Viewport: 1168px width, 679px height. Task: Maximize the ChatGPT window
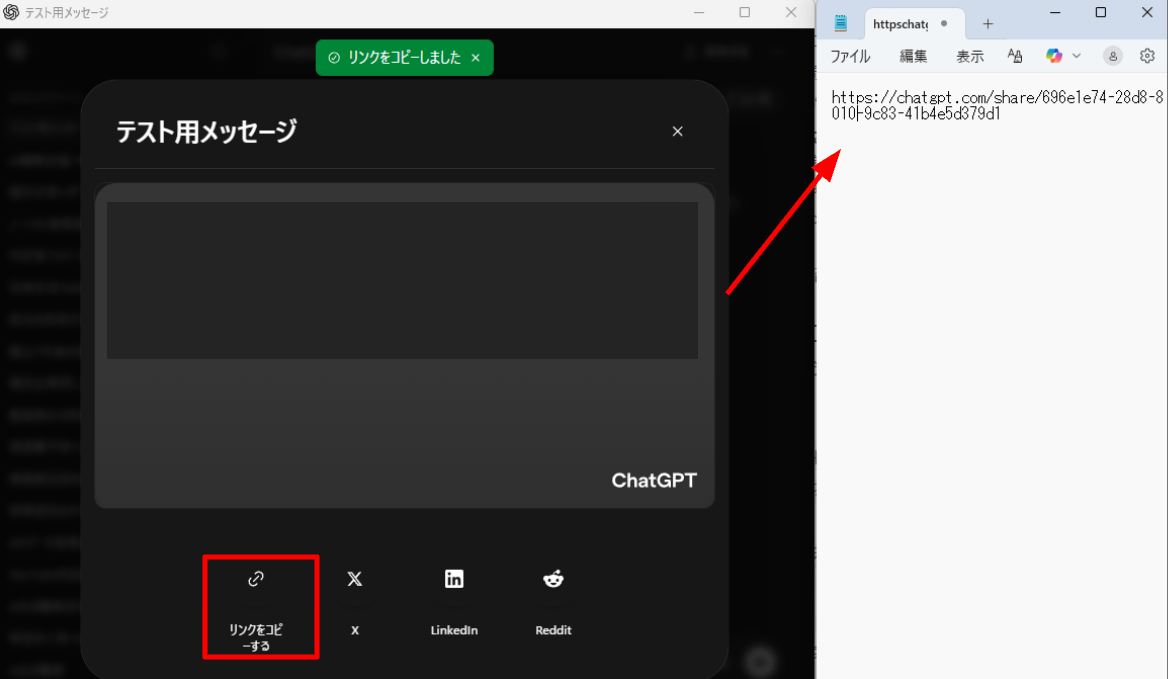(744, 13)
